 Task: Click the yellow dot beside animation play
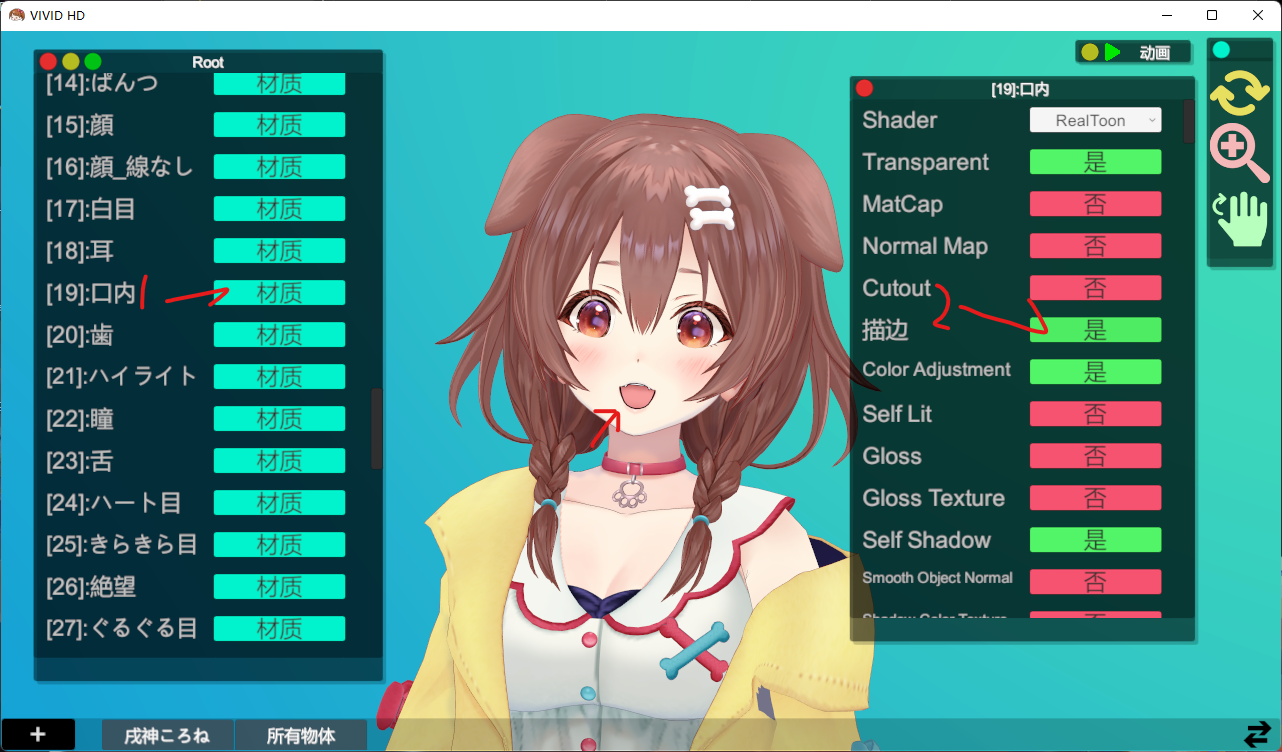1090,52
